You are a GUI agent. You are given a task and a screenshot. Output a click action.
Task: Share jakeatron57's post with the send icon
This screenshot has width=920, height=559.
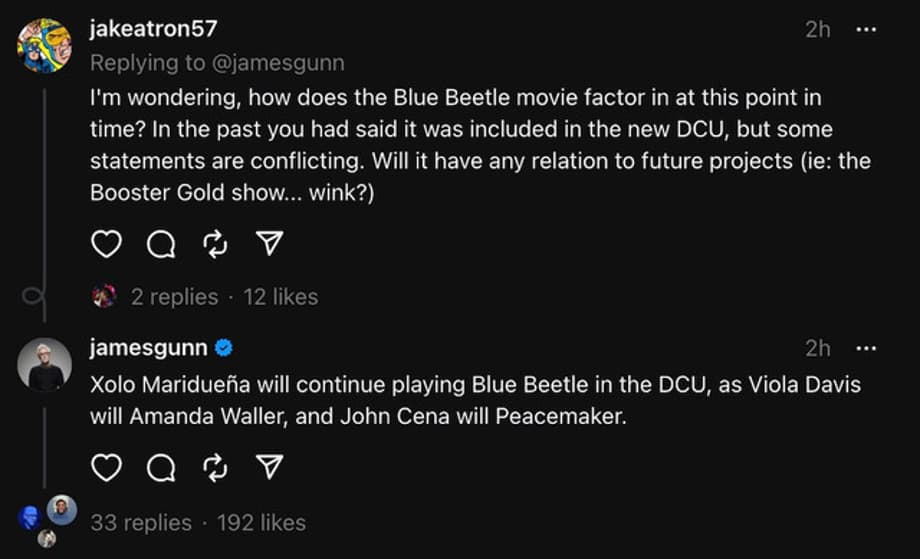(x=269, y=245)
